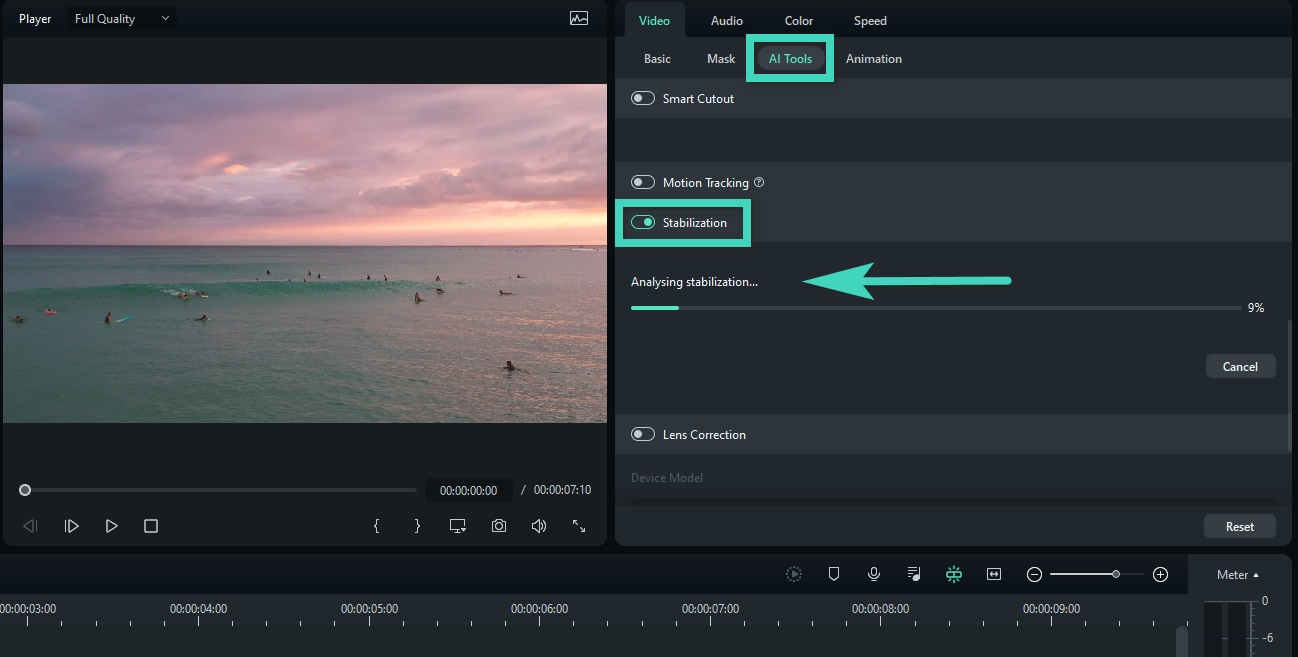This screenshot has height=657, width=1298.
Task: Enable the Smart Cutout toggle
Action: [643, 99]
